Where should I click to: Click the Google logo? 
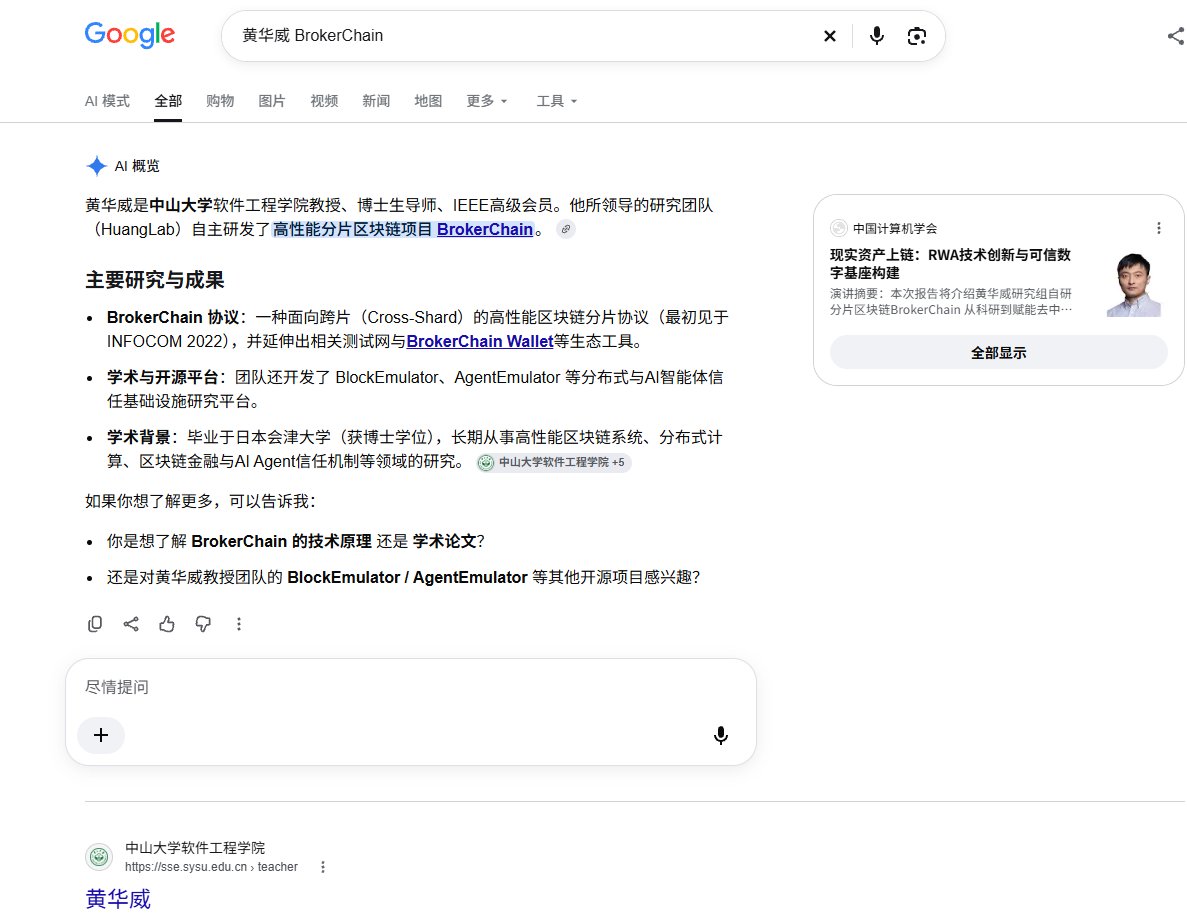pos(129,35)
